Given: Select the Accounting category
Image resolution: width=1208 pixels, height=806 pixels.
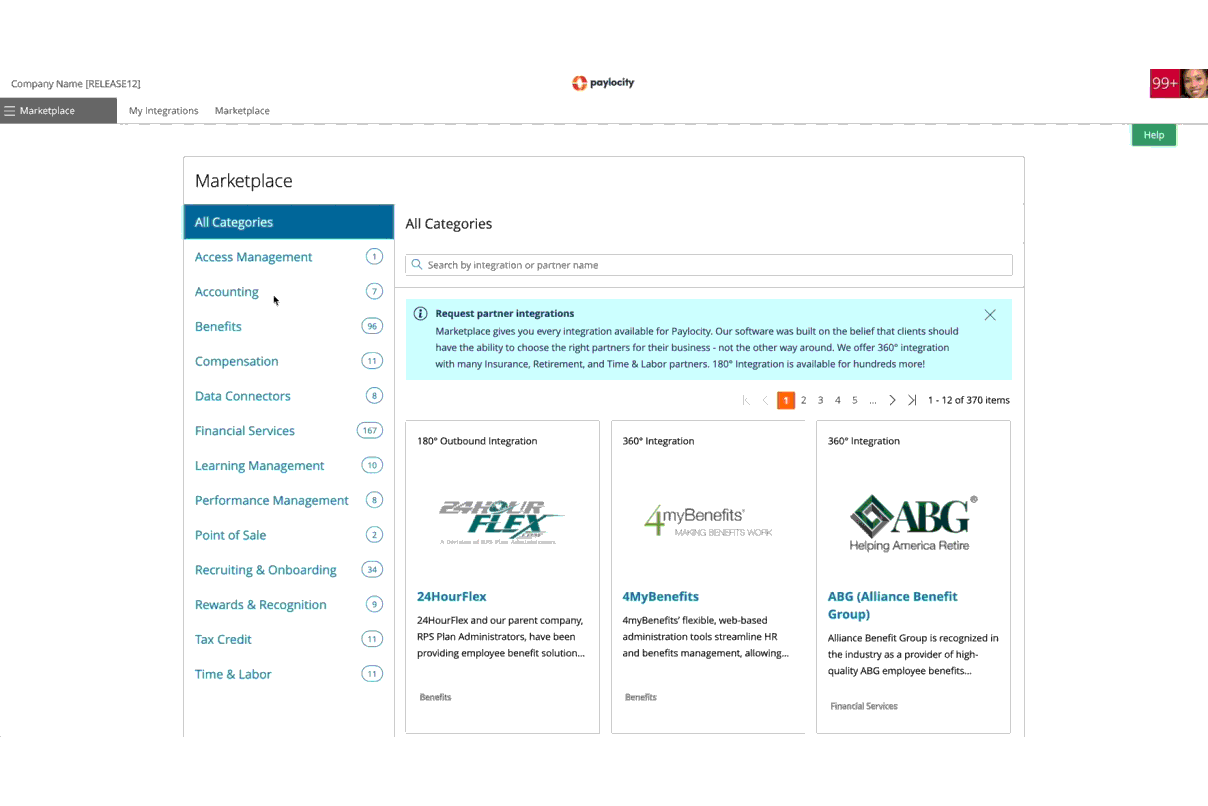Looking at the screenshot, I should pos(289,292).
